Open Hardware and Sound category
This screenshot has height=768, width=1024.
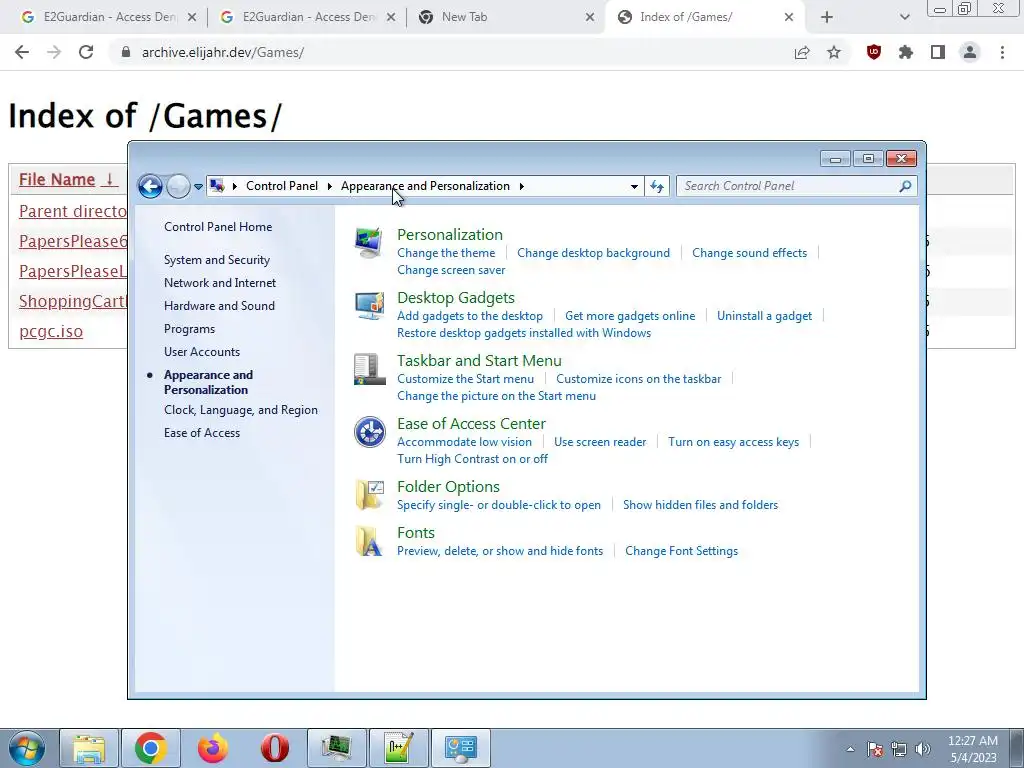click(x=219, y=306)
